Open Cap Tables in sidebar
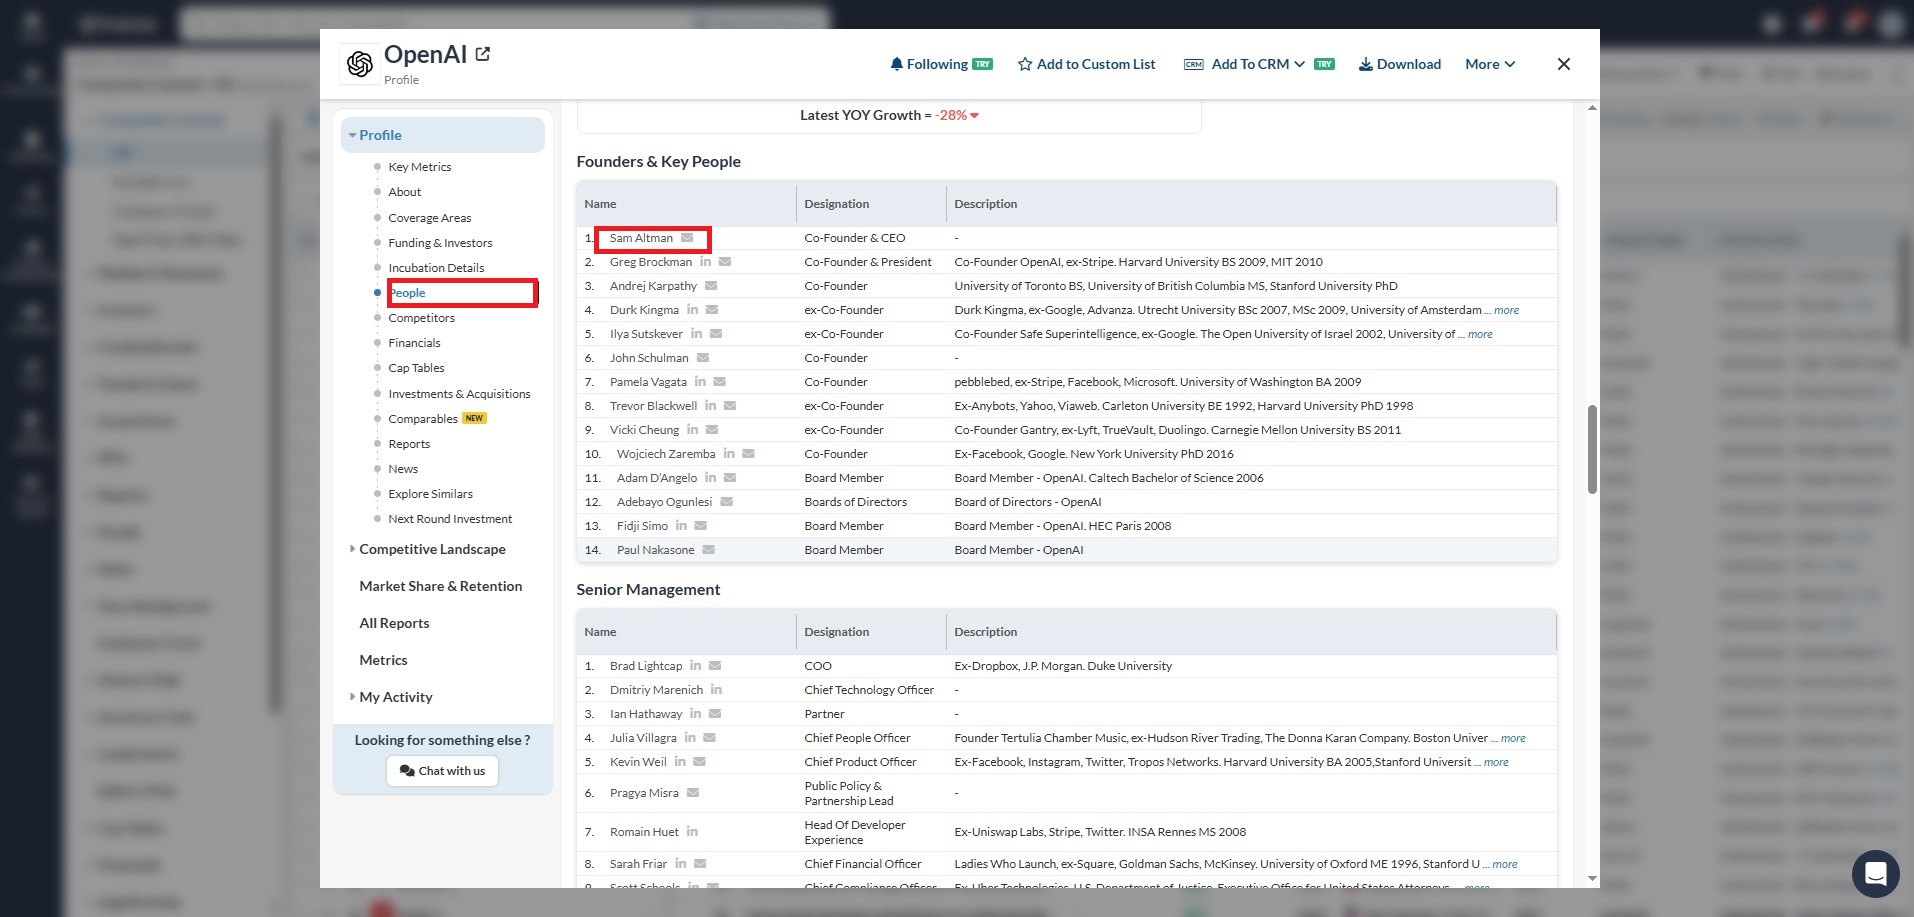 click(x=416, y=368)
